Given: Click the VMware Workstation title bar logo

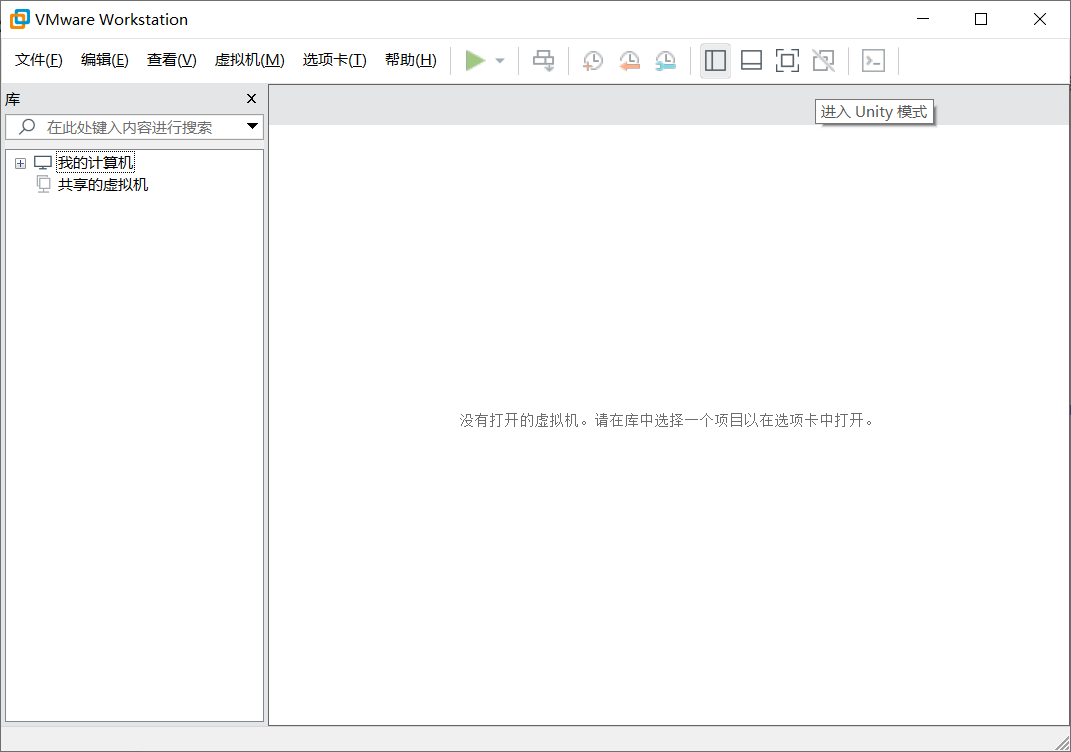Looking at the screenshot, I should tap(20, 19).
